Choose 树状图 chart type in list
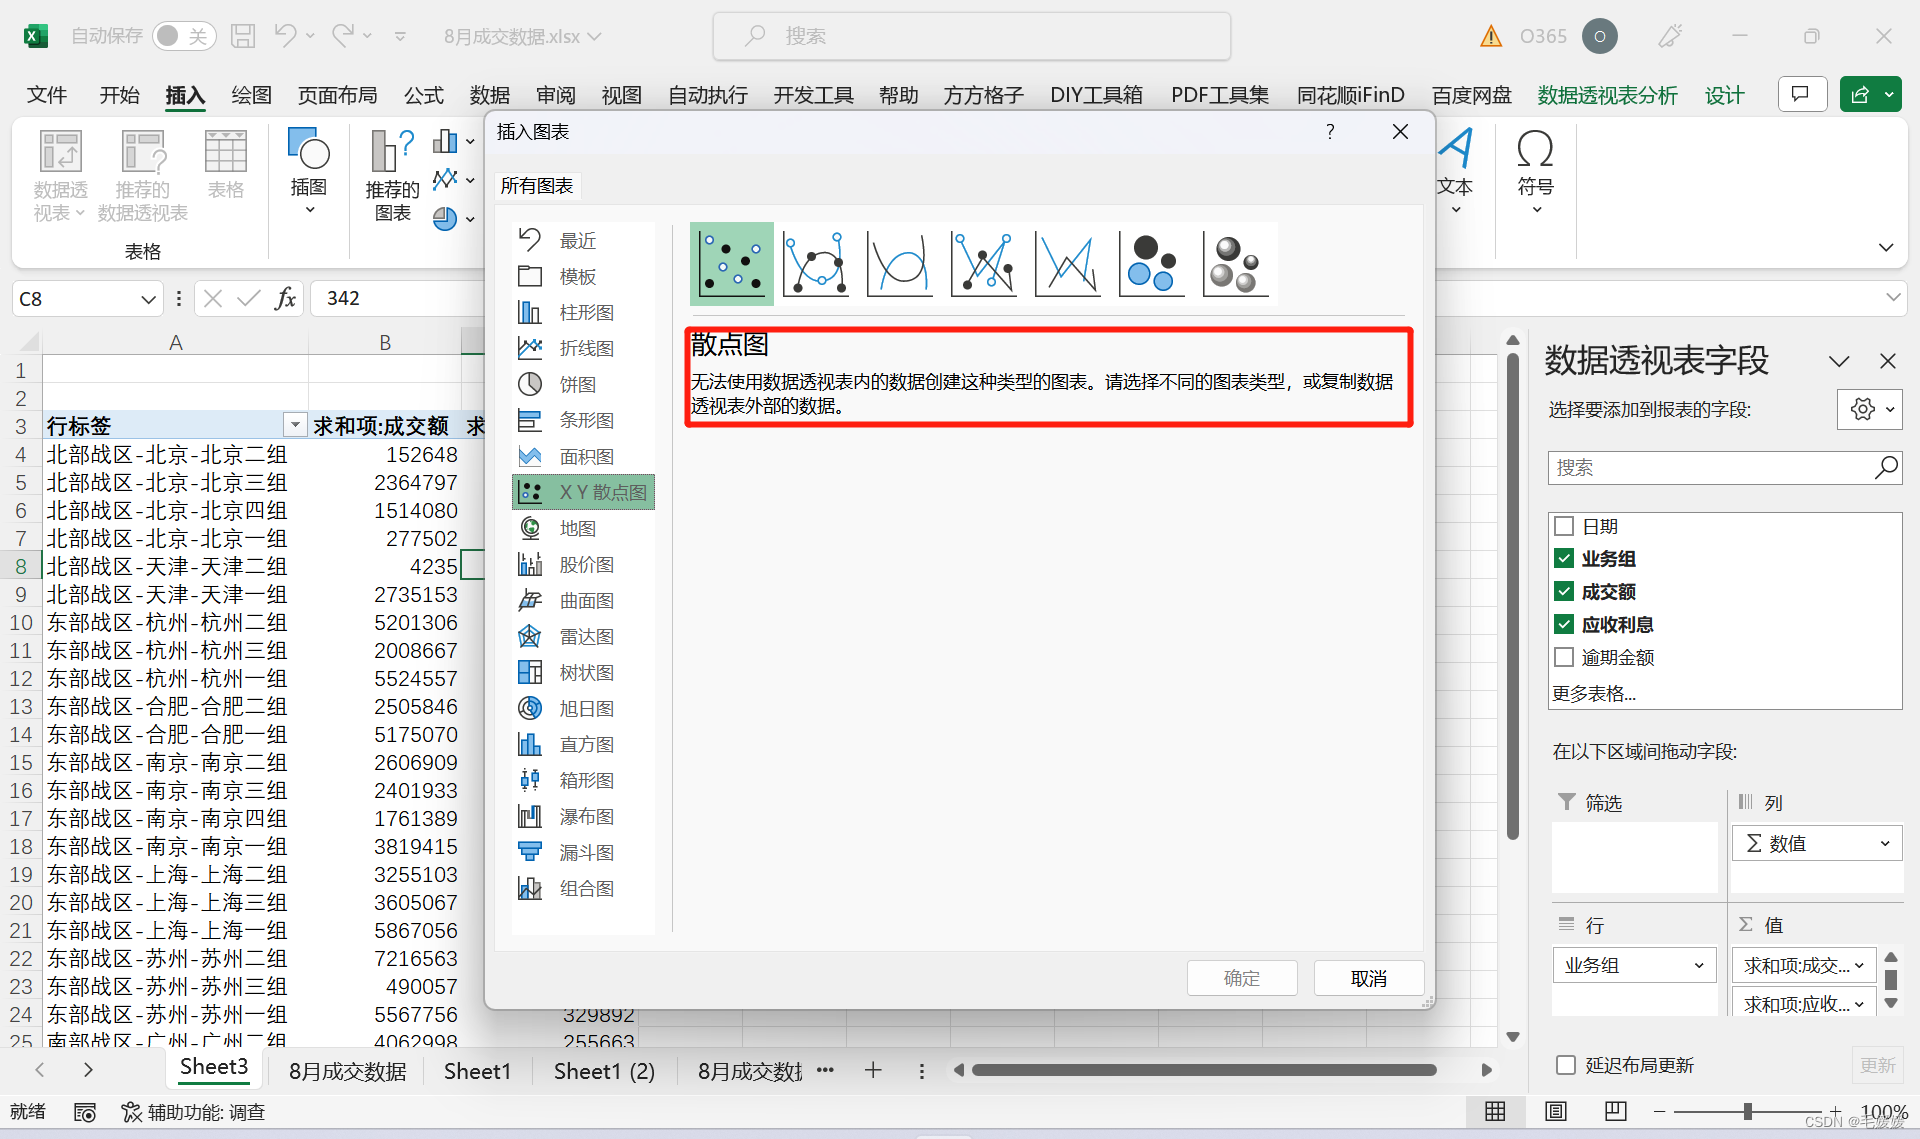 pyautogui.click(x=583, y=672)
